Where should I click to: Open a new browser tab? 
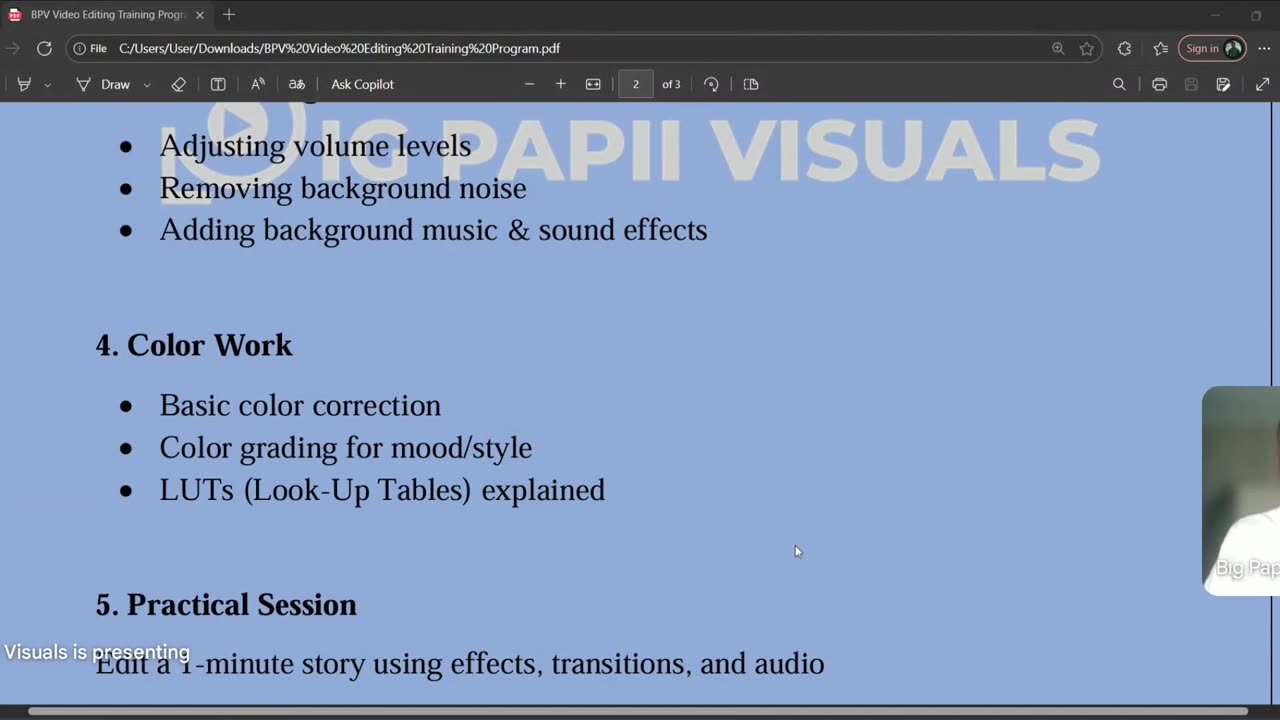[x=229, y=15]
